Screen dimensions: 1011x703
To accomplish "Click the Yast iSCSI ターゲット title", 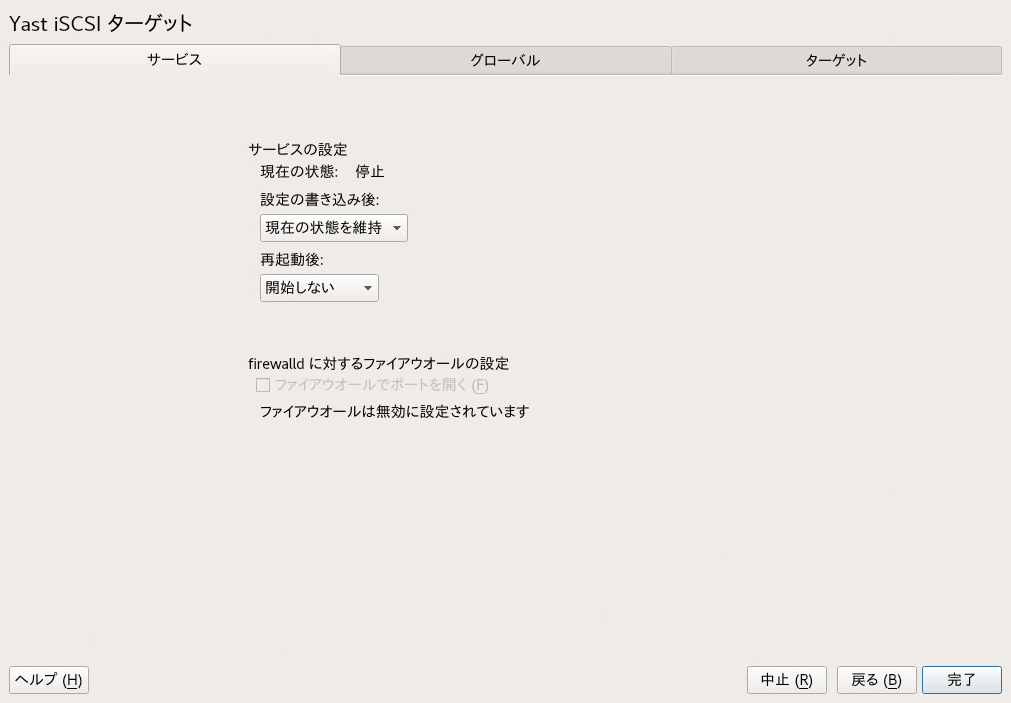I will pyautogui.click(x=101, y=24).
